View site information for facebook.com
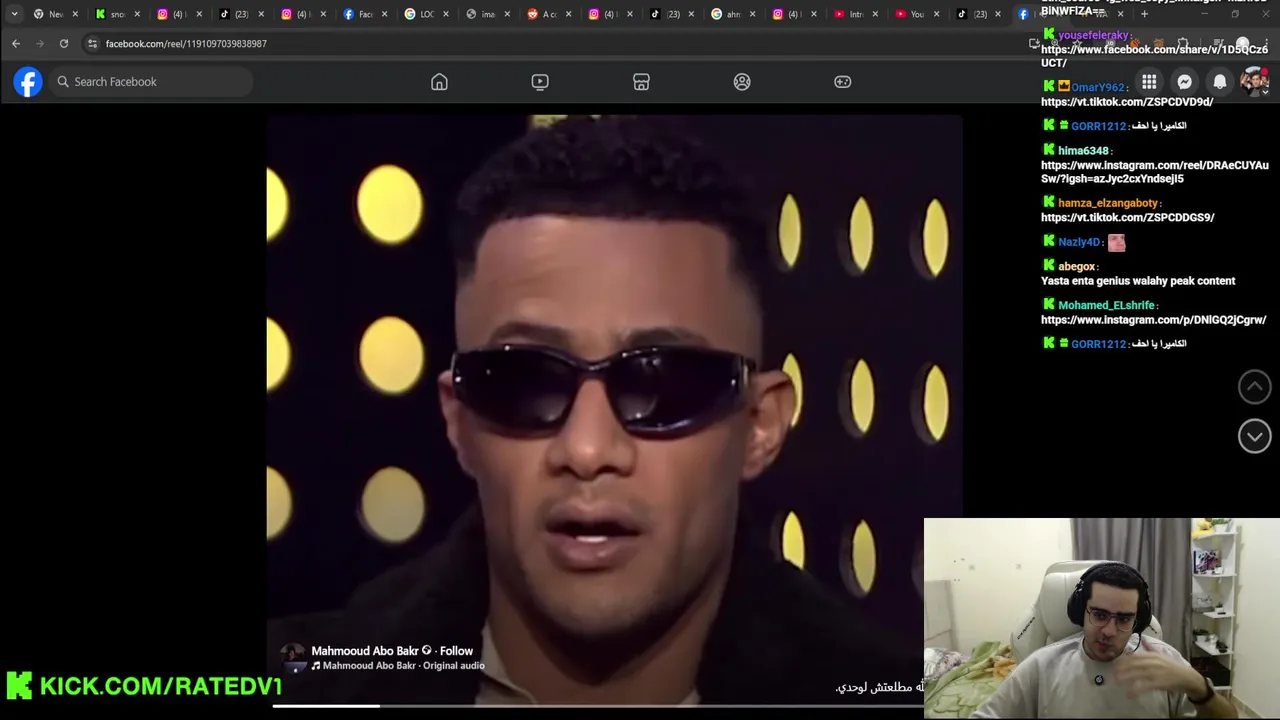 pyautogui.click(x=92, y=44)
